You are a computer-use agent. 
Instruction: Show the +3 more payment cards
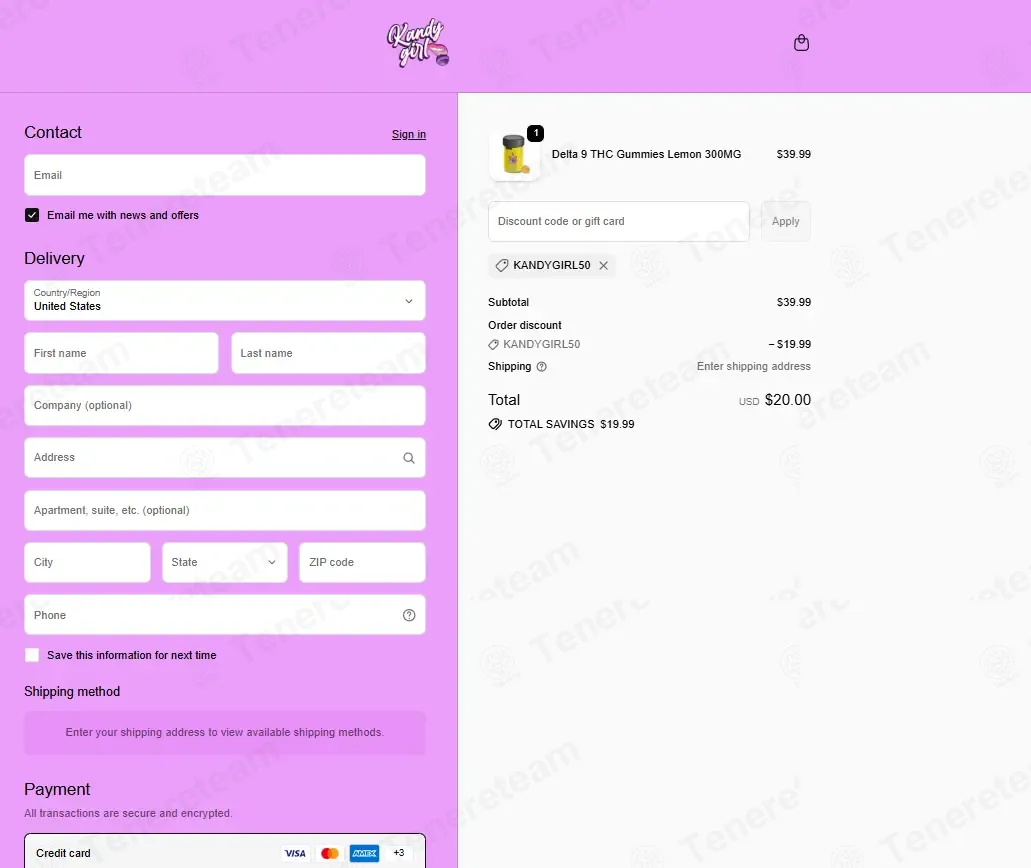(x=398, y=853)
